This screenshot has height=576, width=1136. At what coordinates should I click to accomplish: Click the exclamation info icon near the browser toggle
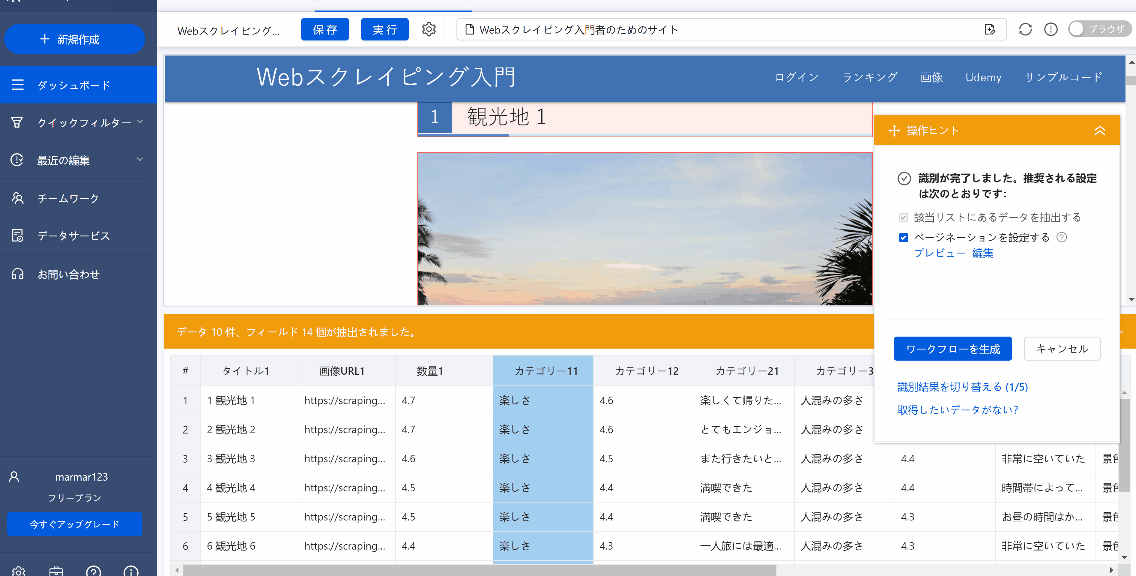1051,29
